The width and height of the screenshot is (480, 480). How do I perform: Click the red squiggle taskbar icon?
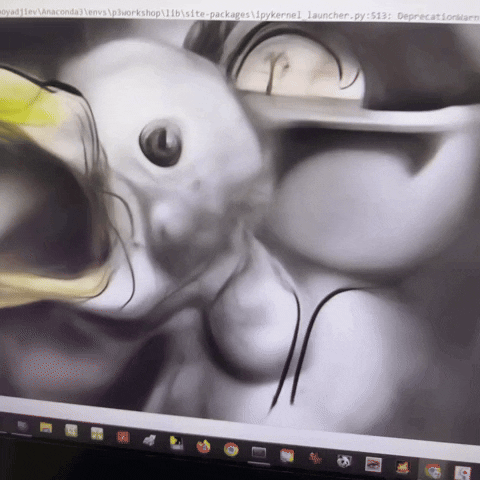click(x=315, y=458)
